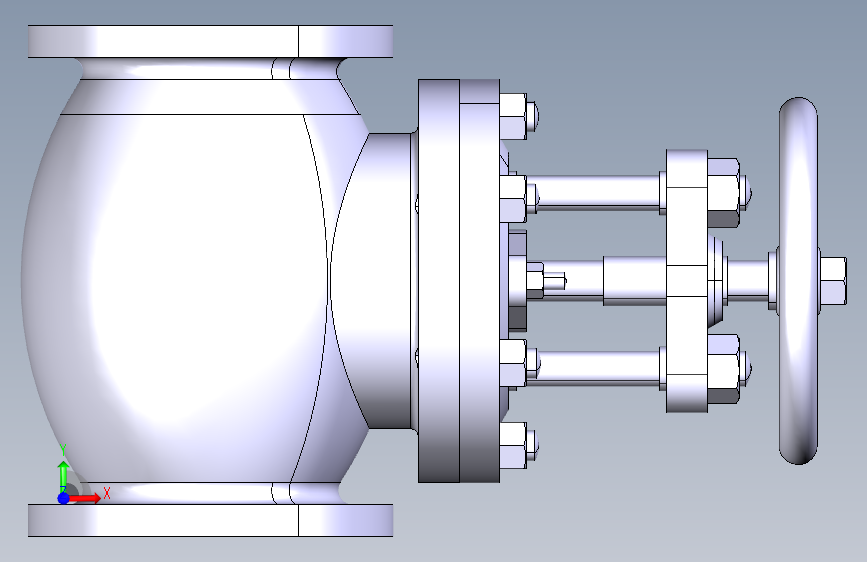The width and height of the screenshot is (867, 562).
Task: Click the green Y axis arrow of triad
Action: click(64, 475)
